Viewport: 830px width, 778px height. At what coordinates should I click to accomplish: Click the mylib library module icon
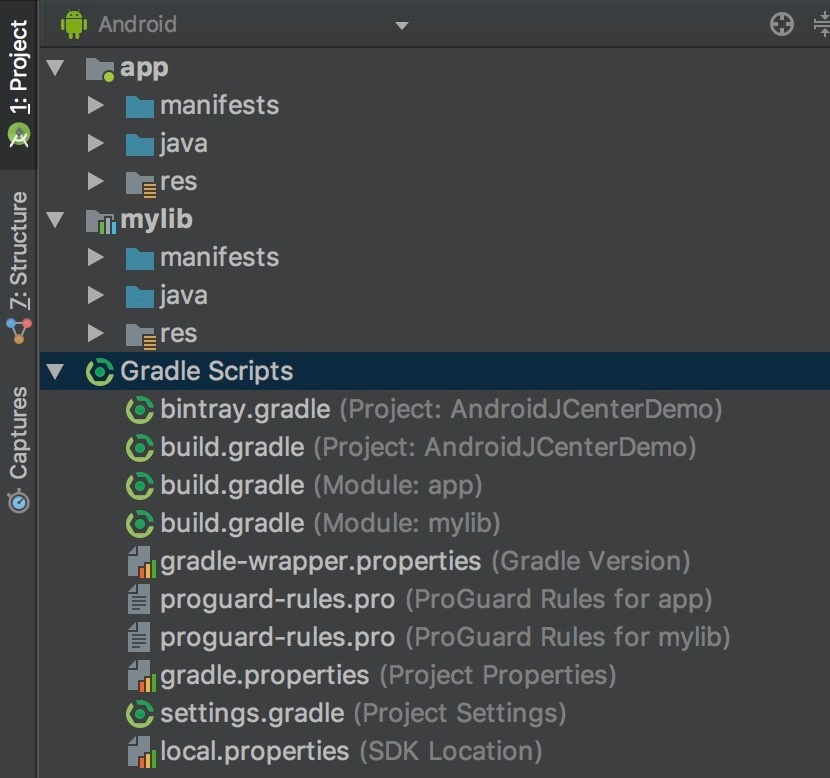(100, 220)
